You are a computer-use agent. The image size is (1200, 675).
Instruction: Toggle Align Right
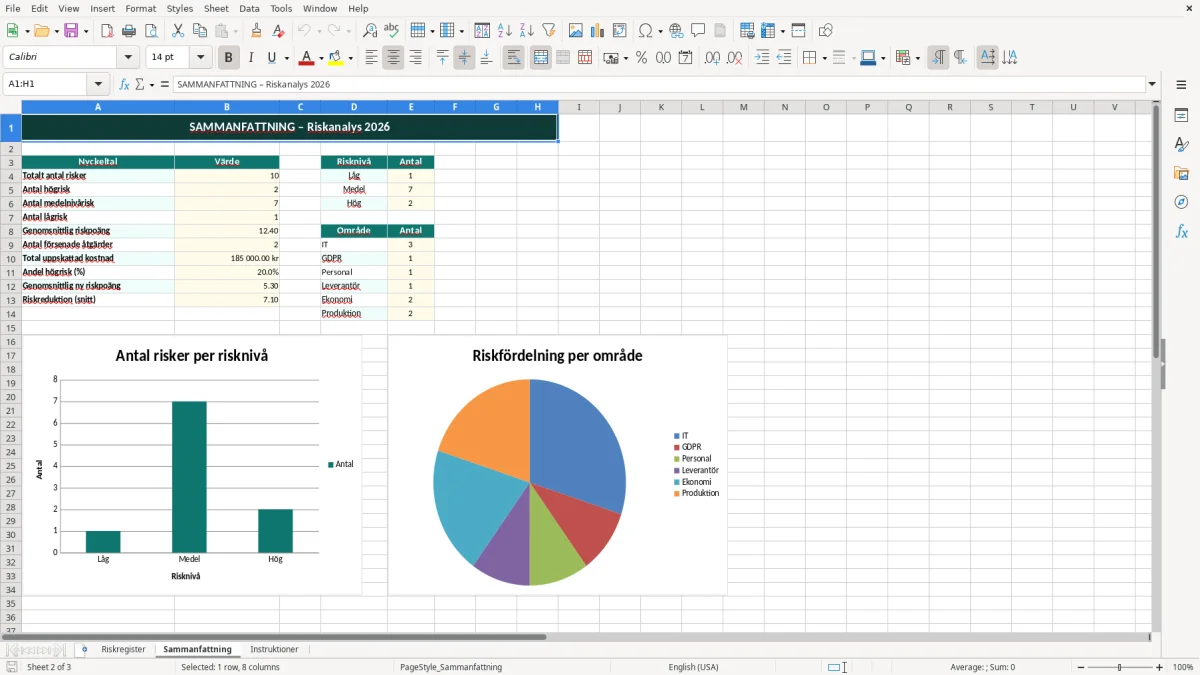coord(415,58)
